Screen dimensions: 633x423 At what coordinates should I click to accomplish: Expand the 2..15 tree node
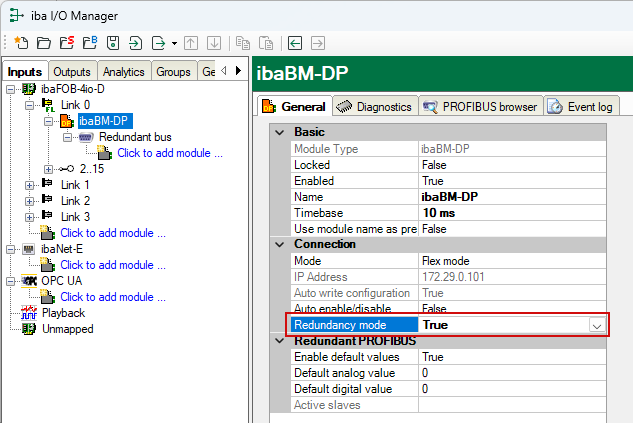coord(48,169)
